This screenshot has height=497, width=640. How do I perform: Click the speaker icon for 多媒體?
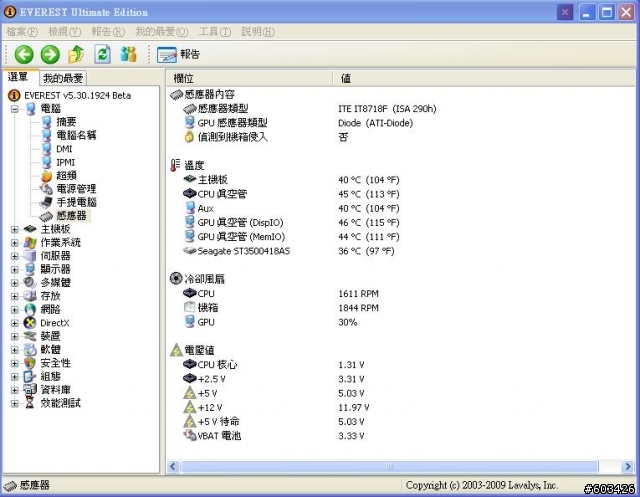point(30,283)
